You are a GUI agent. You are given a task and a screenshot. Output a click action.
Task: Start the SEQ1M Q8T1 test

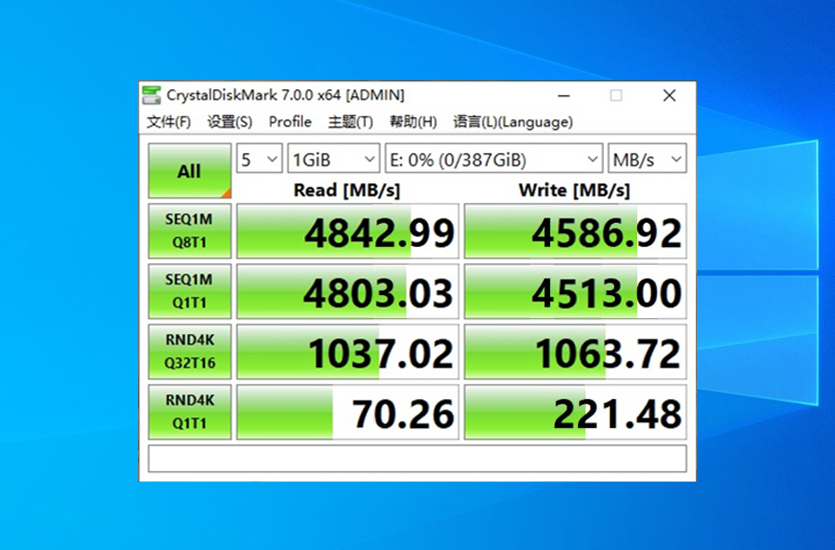click(x=190, y=231)
